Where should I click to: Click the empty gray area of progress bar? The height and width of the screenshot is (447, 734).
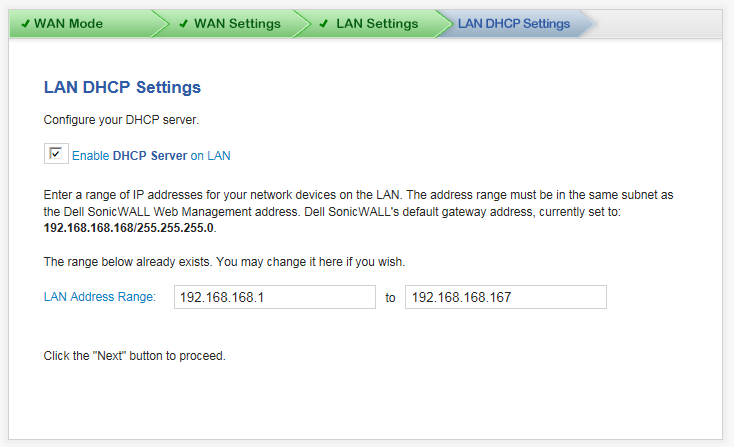(658, 23)
